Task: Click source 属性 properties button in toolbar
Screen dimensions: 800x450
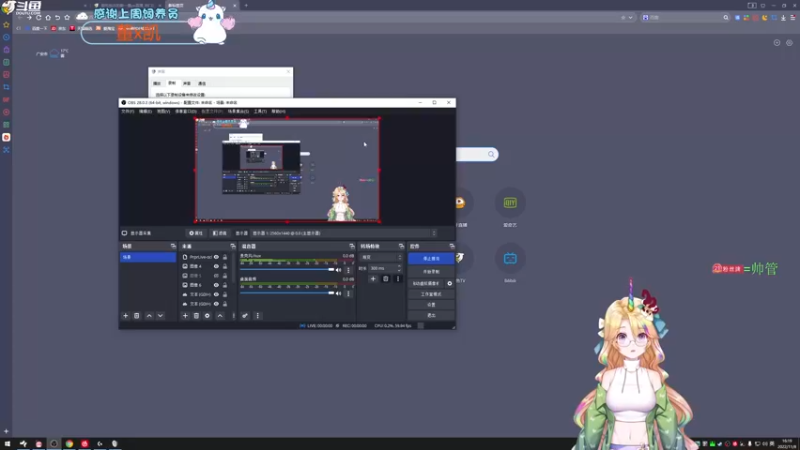Action: (x=196, y=233)
